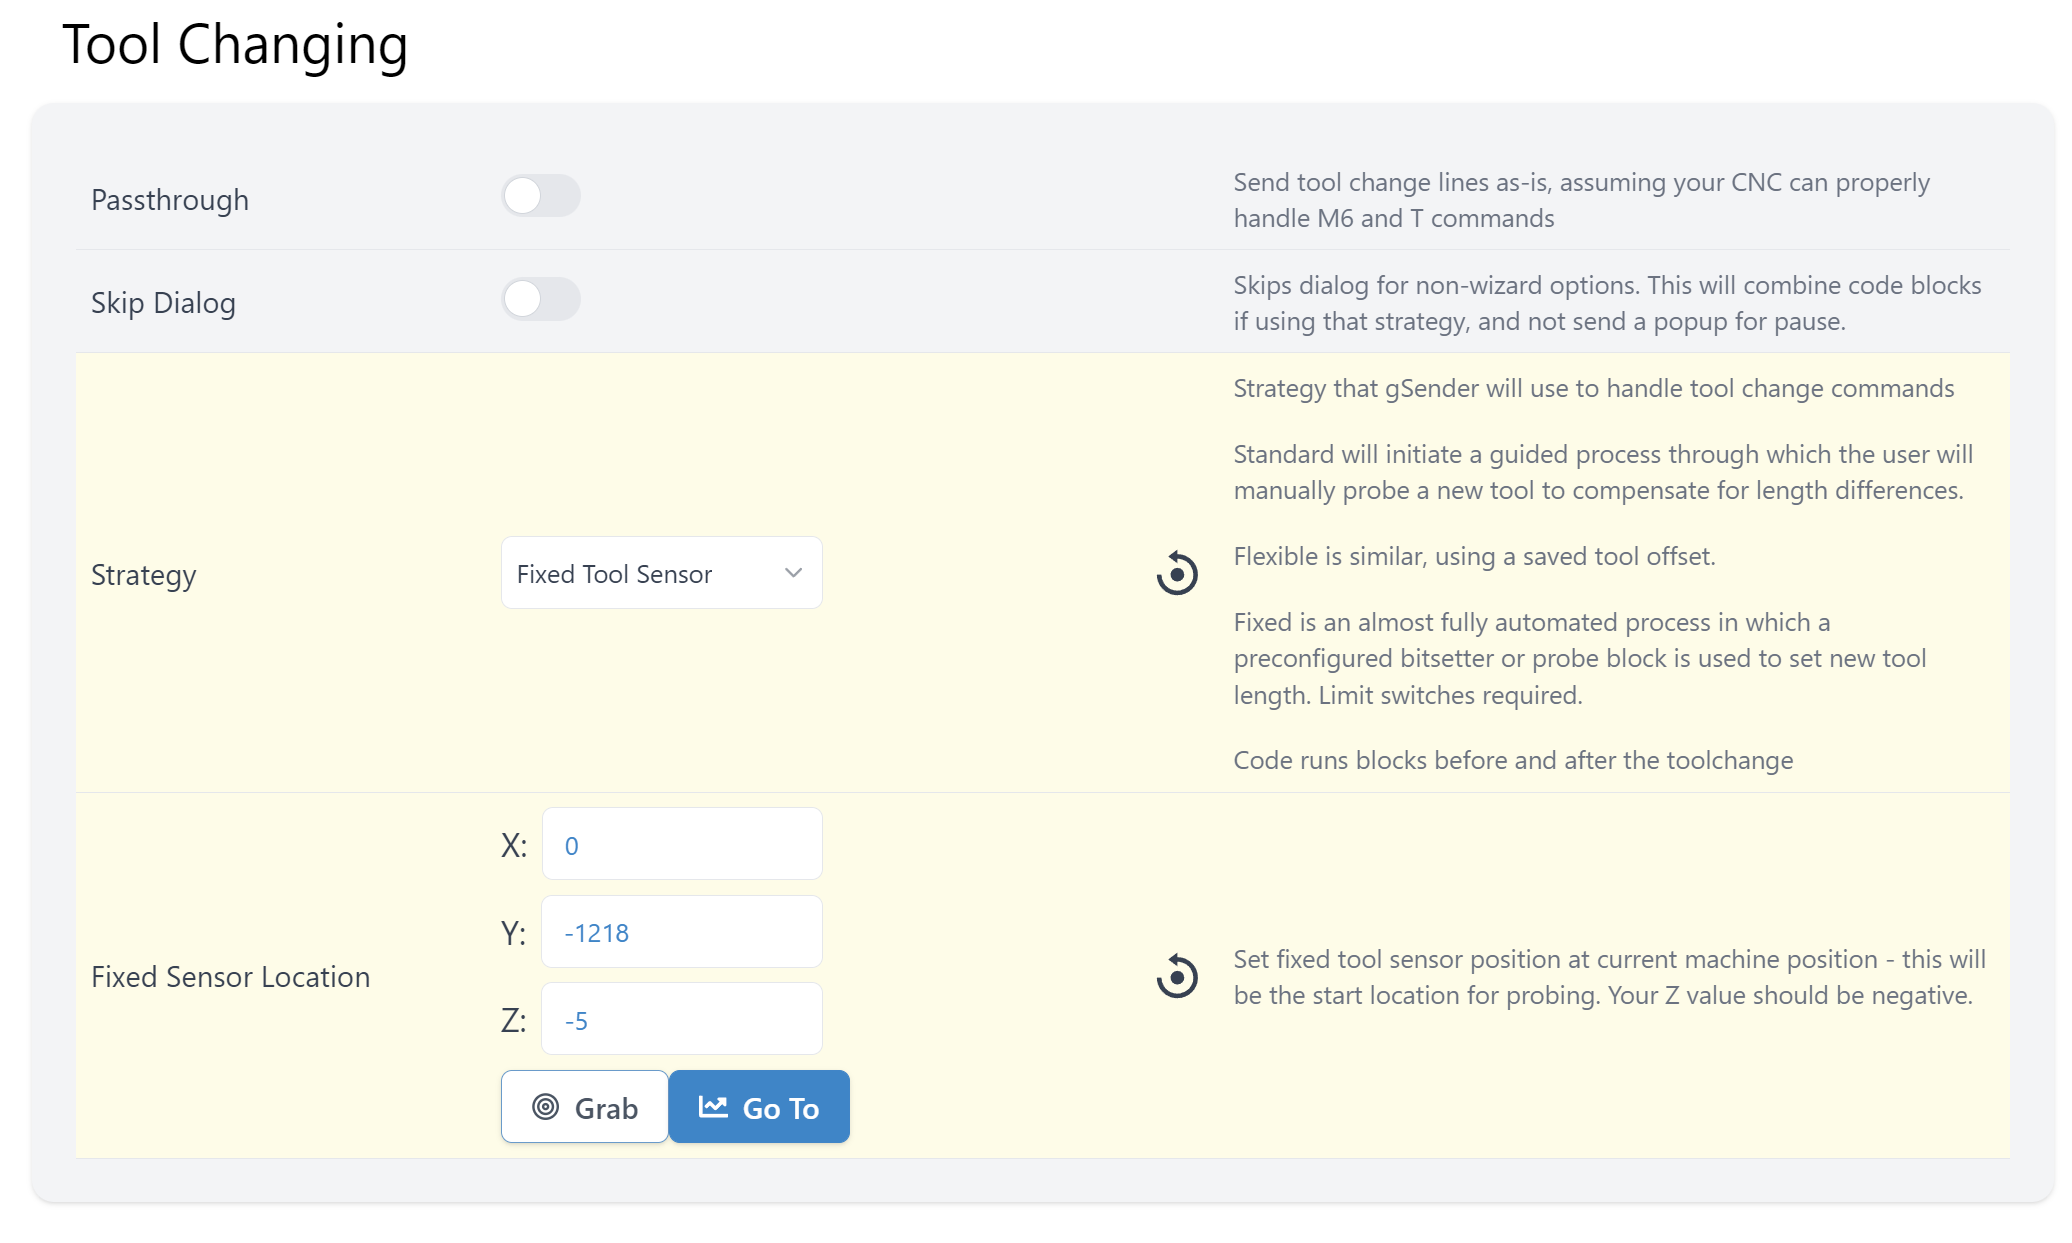
Task: Click the target icon on Grab button
Action: click(x=545, y=1107)
